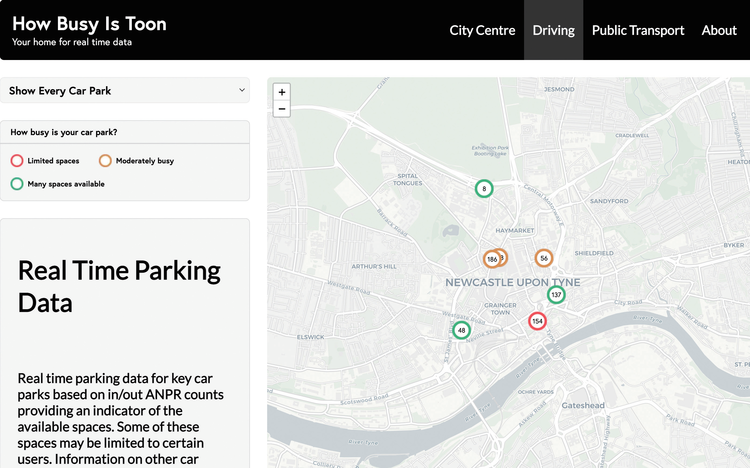Click the red car park marker 154
Image resolution: width=750 pixels, height=468 pixels.
[537, 321]
